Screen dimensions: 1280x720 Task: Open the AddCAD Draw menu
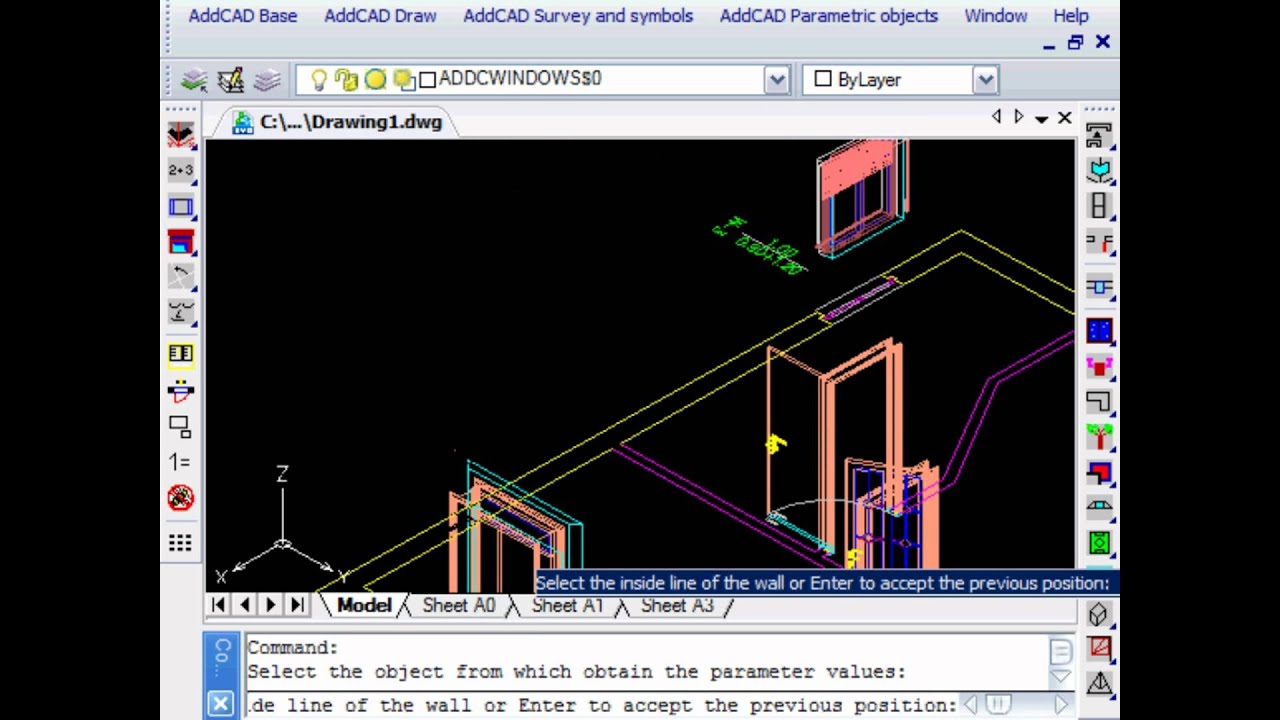click(380, 16)
